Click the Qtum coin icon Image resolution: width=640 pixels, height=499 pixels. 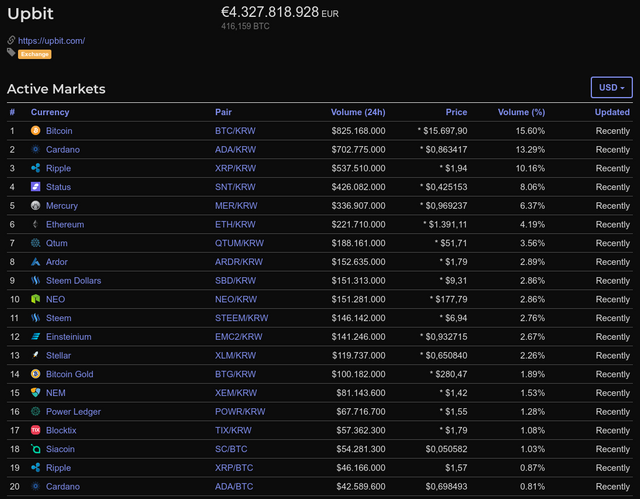click(36, 243)
